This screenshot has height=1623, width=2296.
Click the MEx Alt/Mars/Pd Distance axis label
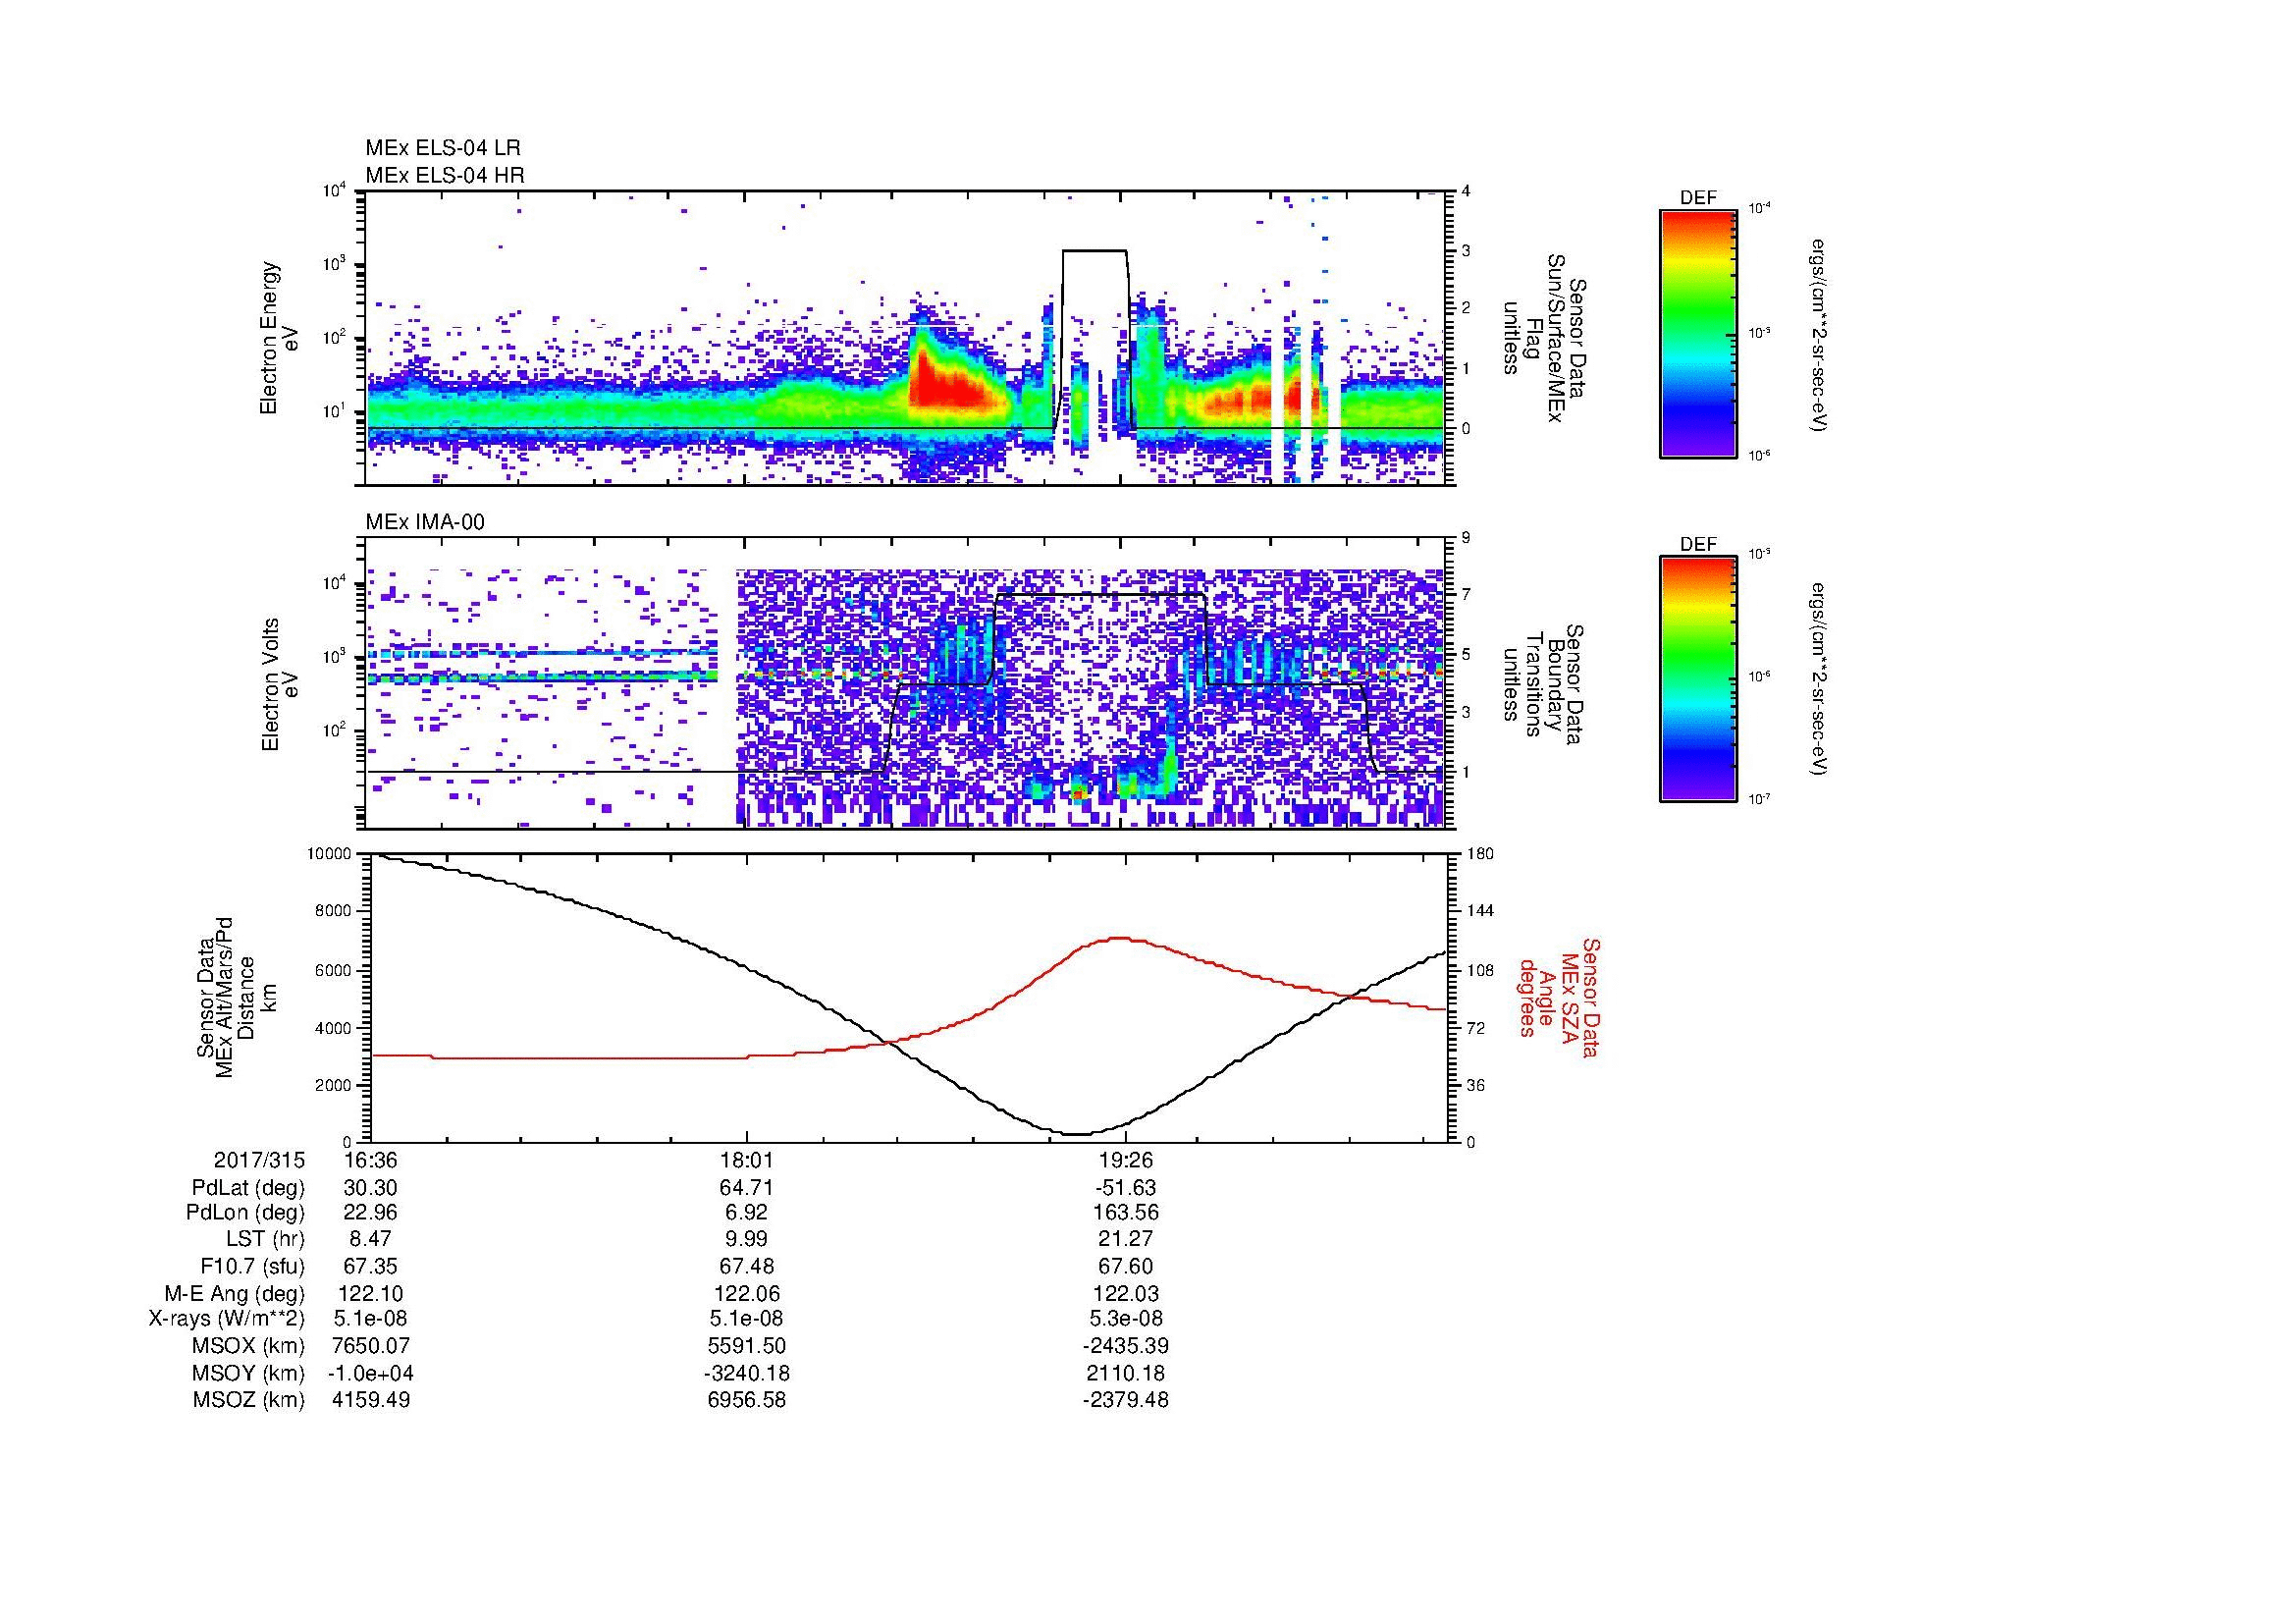[x=238, y=997]
